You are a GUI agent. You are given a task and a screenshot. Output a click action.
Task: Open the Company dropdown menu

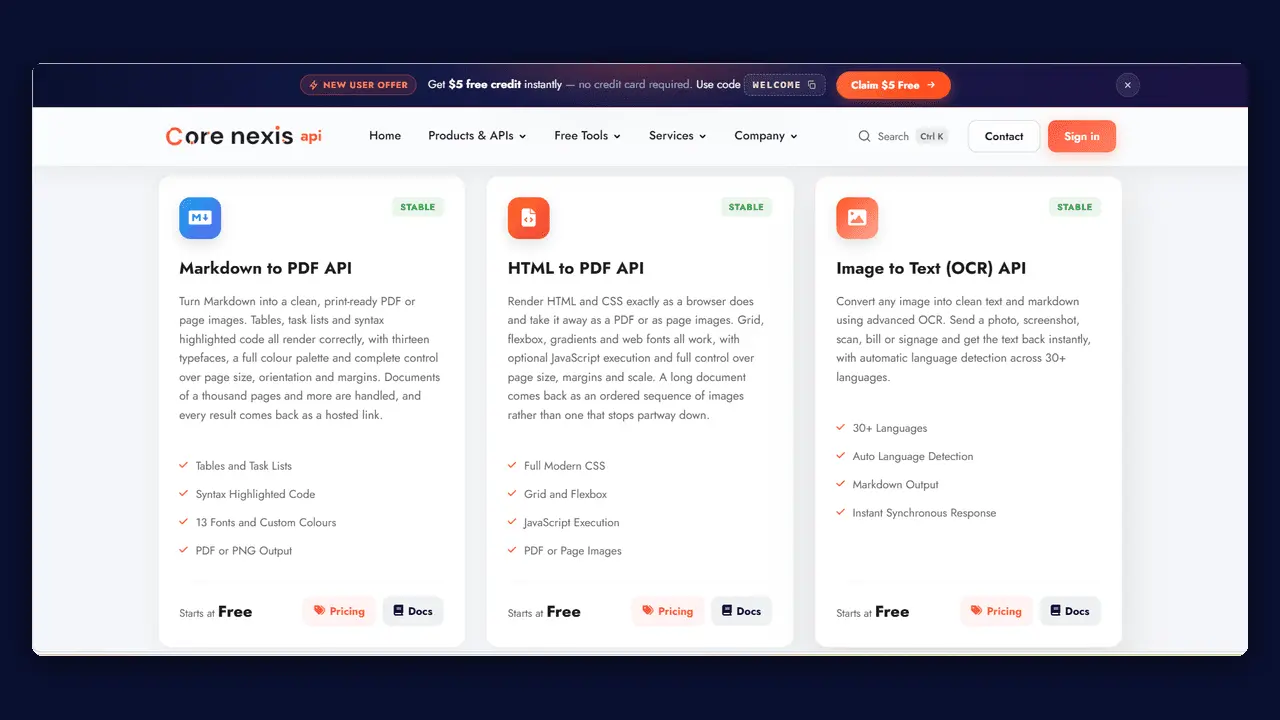coord(766,136)
